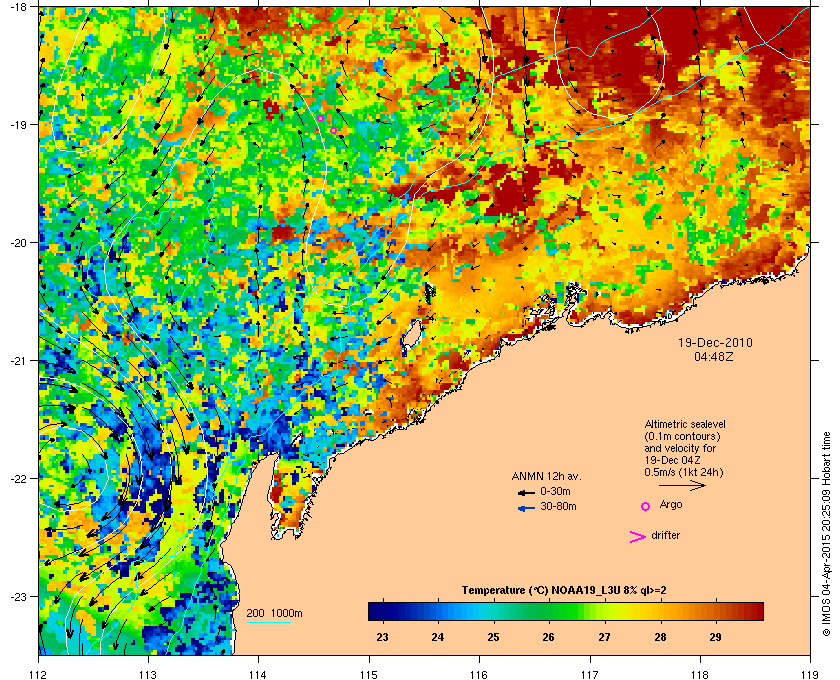Click the Temperature NOAA19_L3U colorbar title
Screen dimensions: 840x680
[564, 591]
